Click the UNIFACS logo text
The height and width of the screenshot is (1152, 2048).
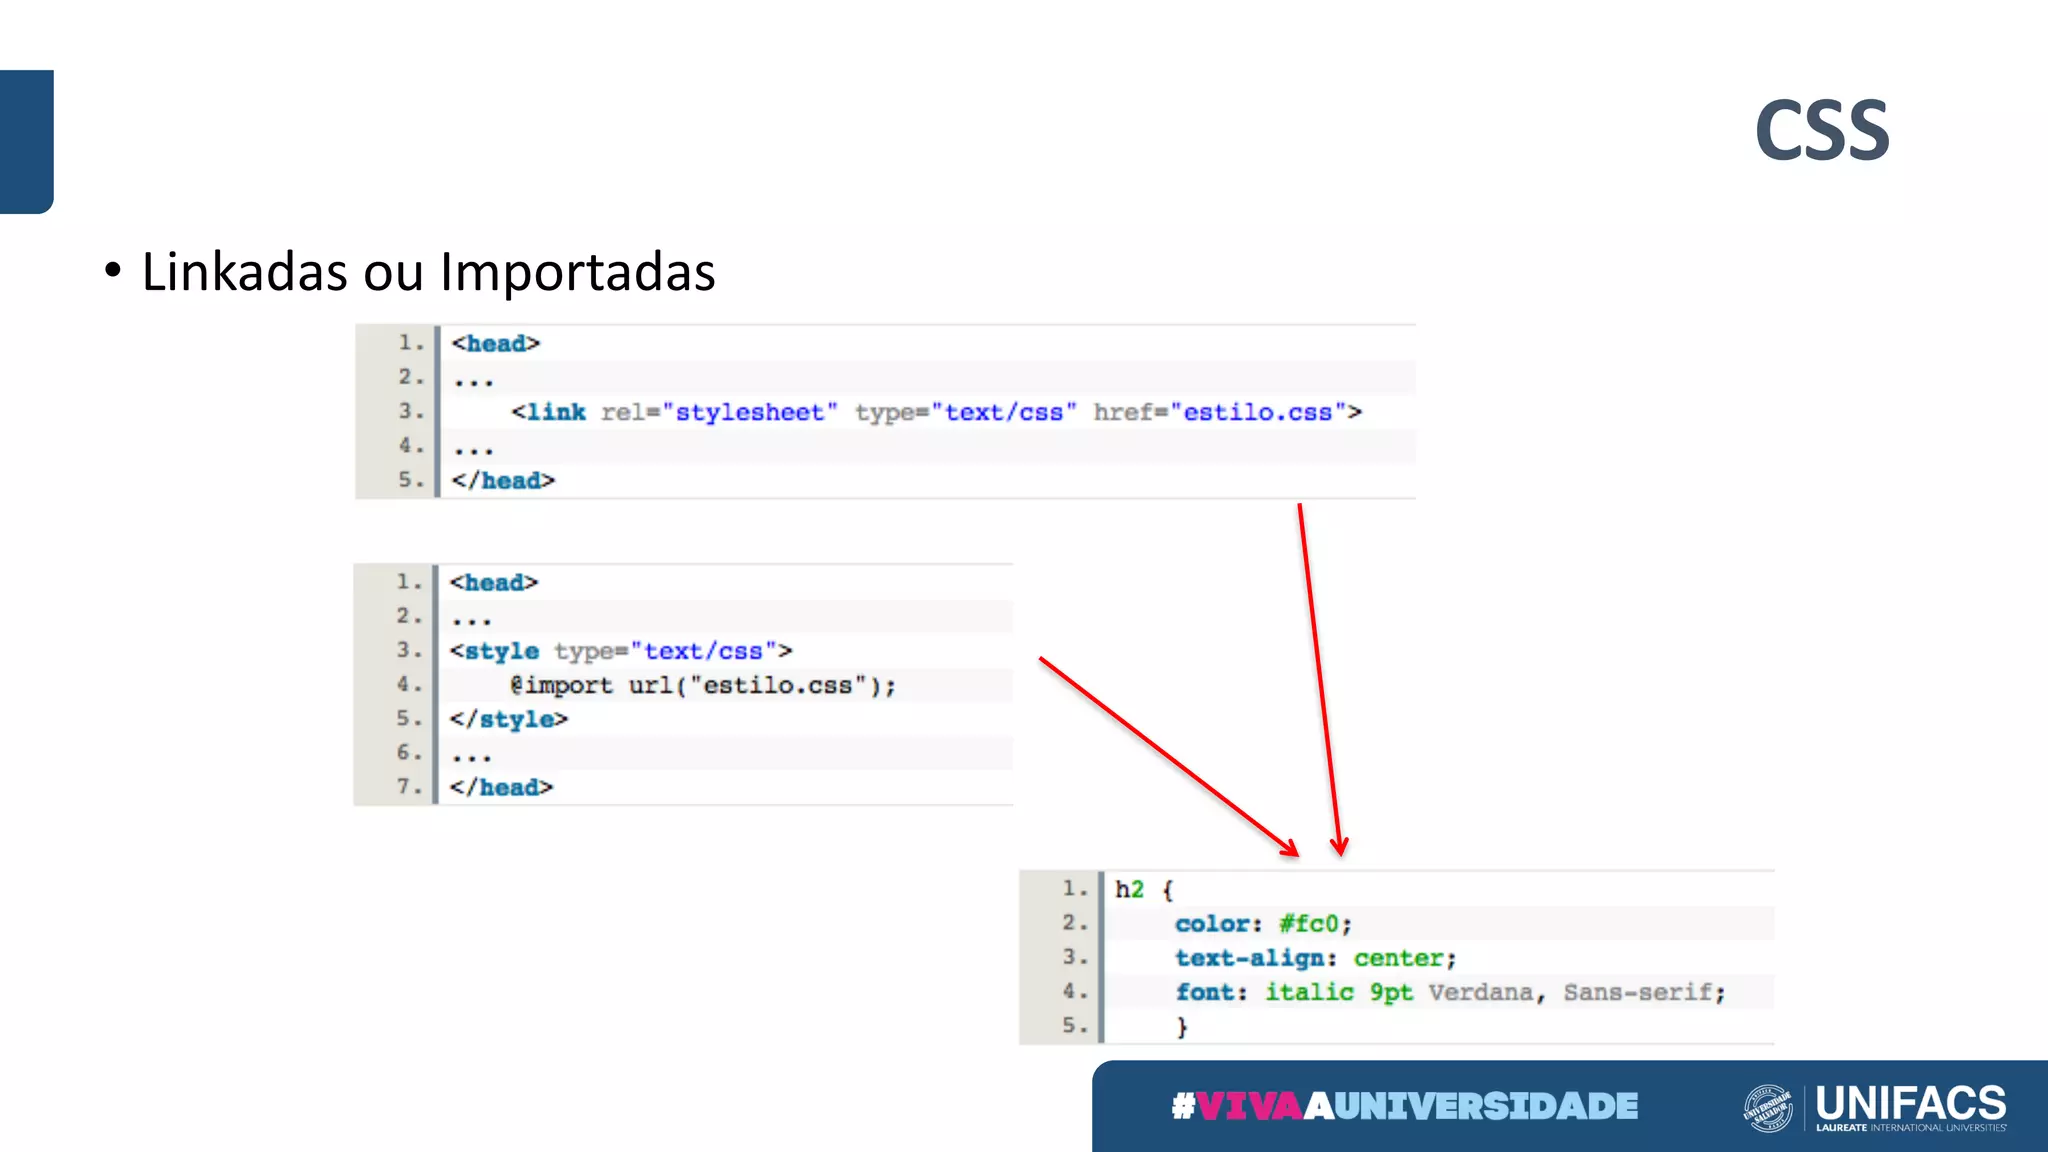[1911, 1103]
